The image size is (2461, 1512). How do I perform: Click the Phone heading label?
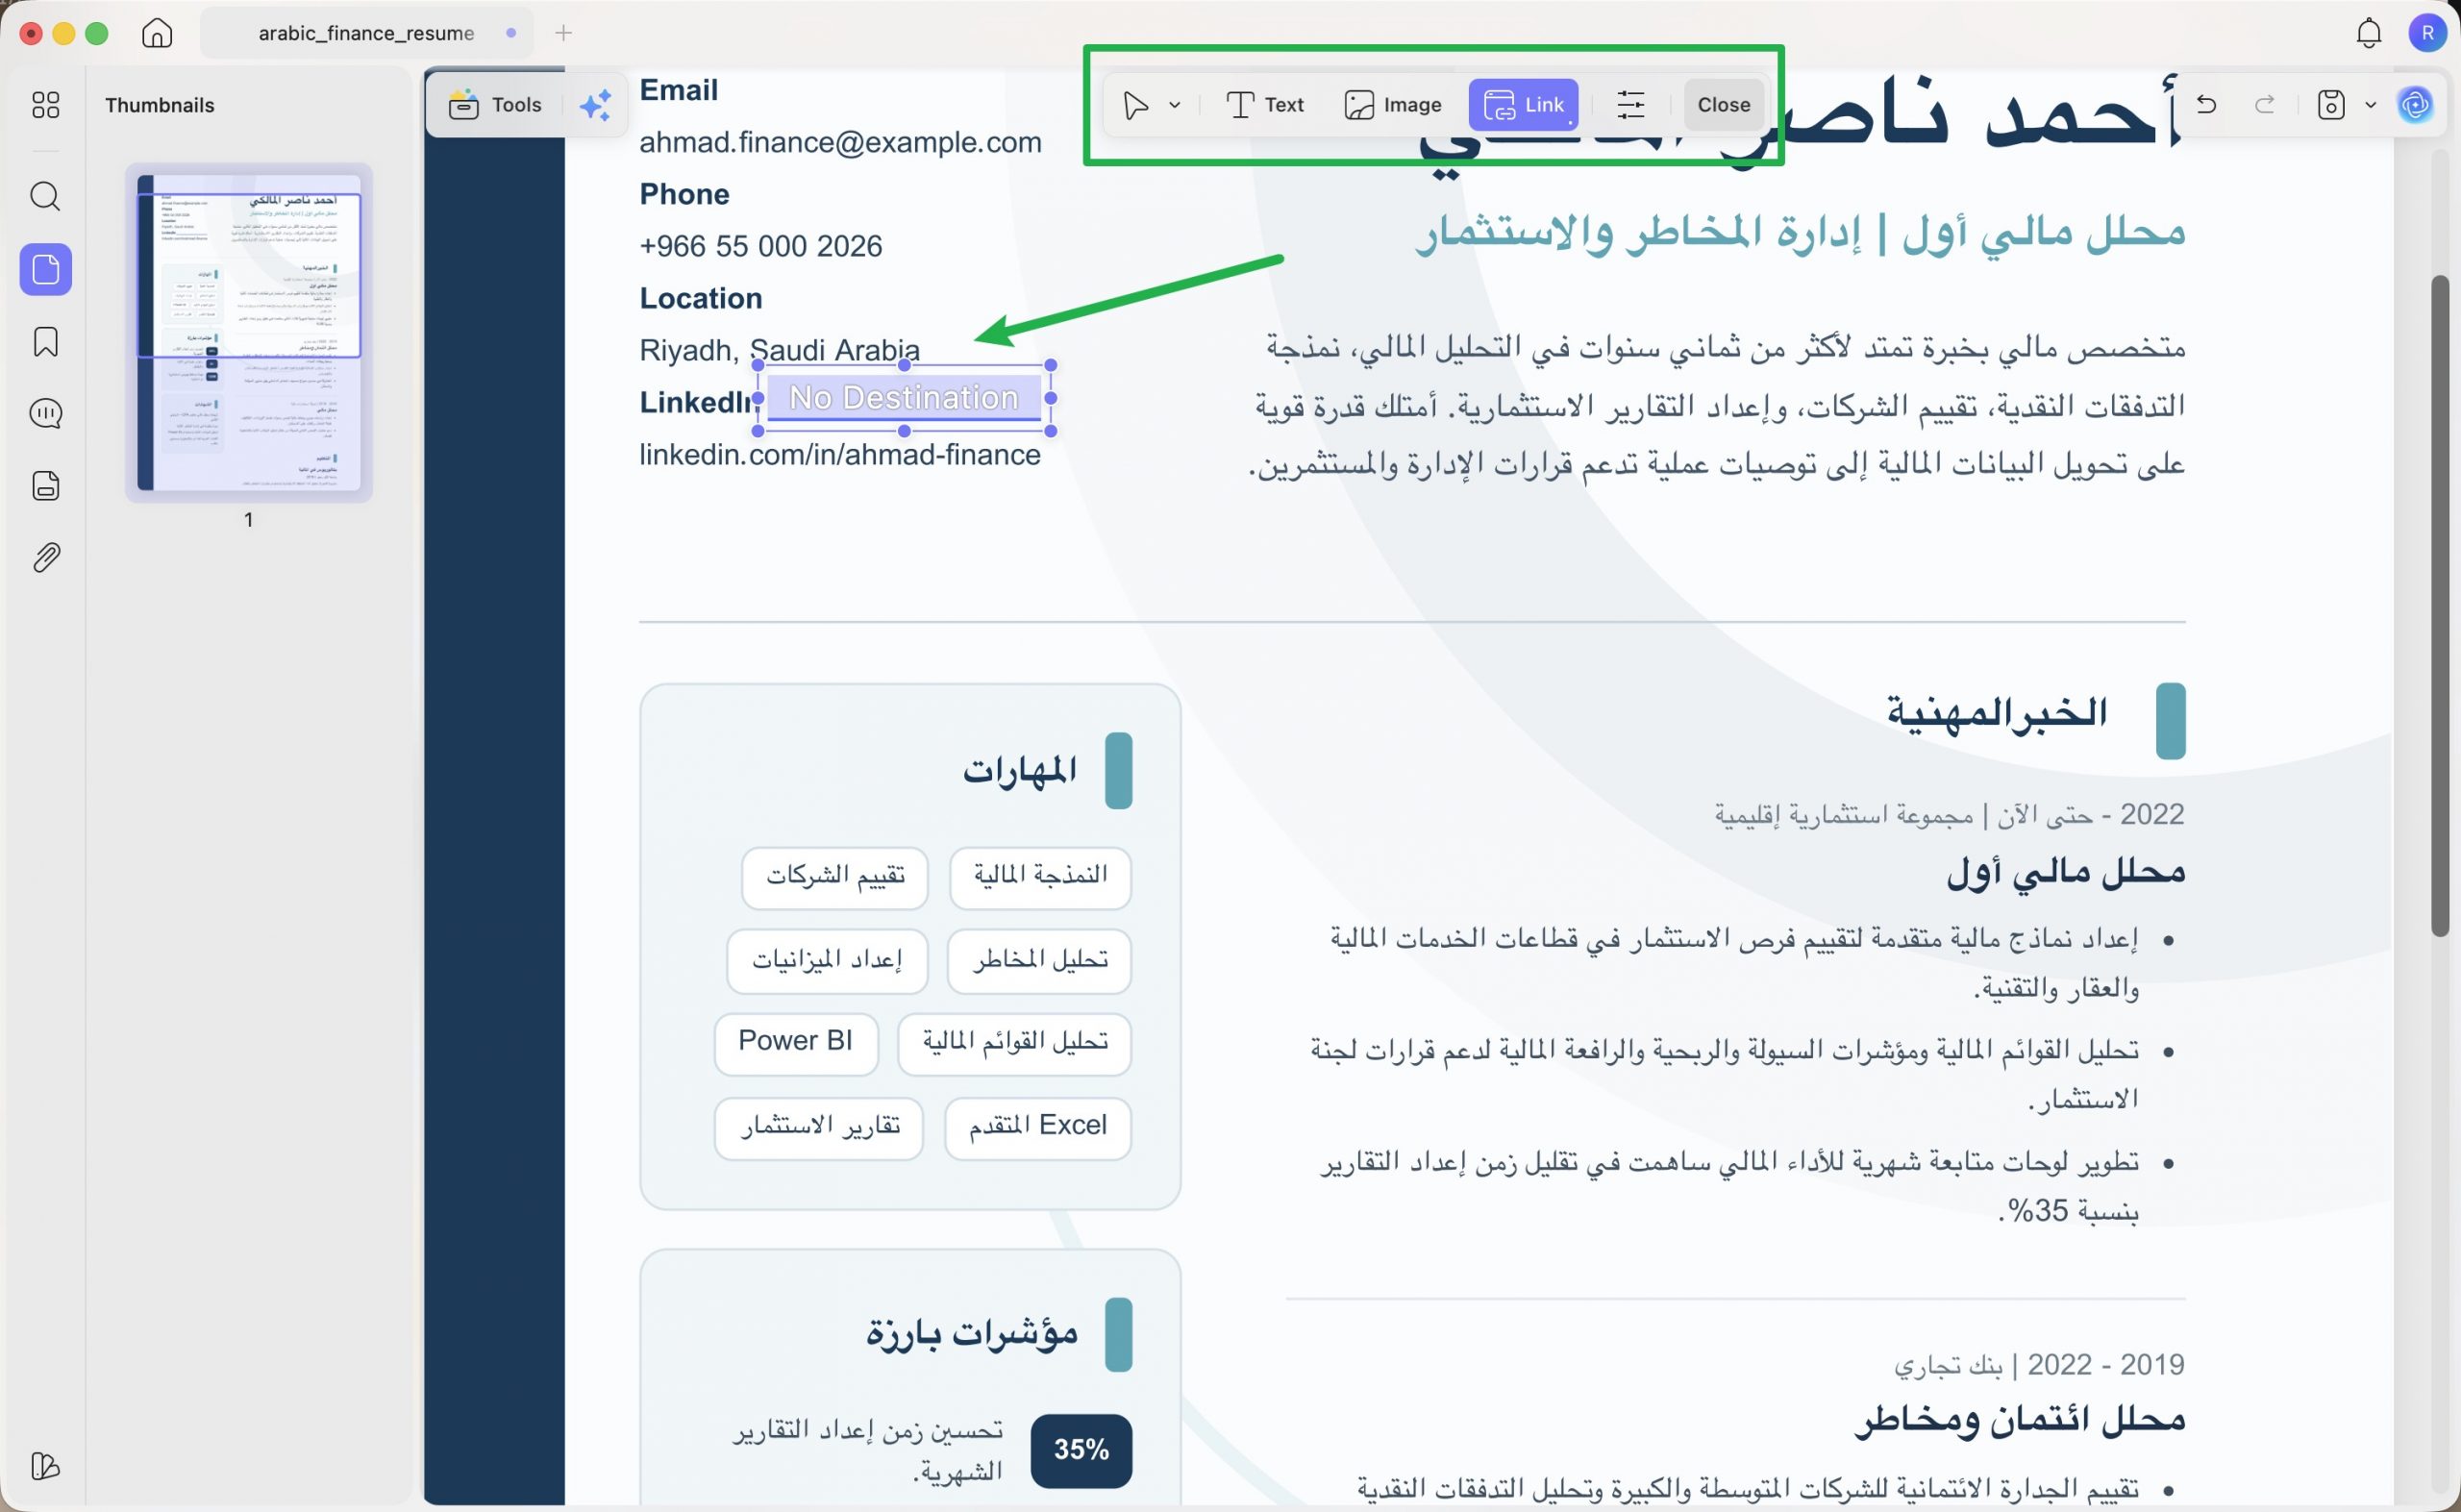(685, 194)
